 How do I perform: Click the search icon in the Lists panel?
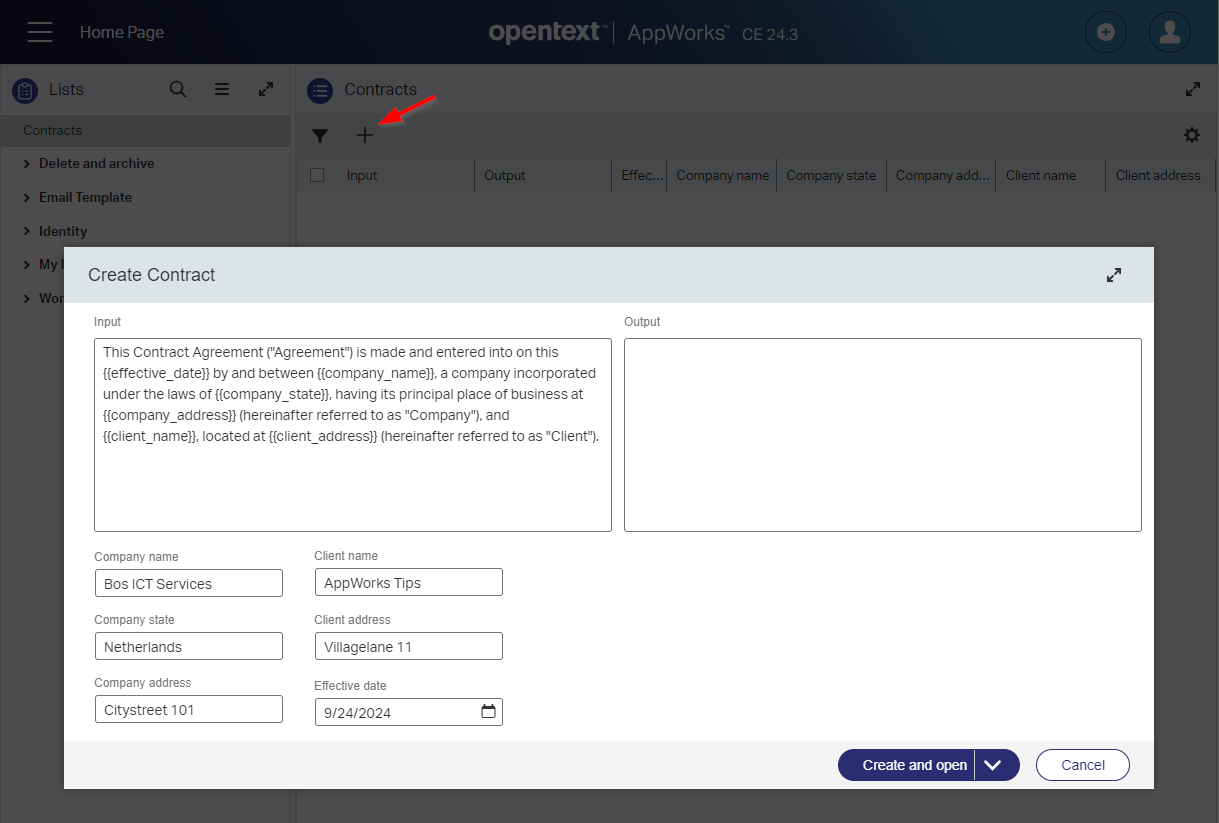coord(178,89)
